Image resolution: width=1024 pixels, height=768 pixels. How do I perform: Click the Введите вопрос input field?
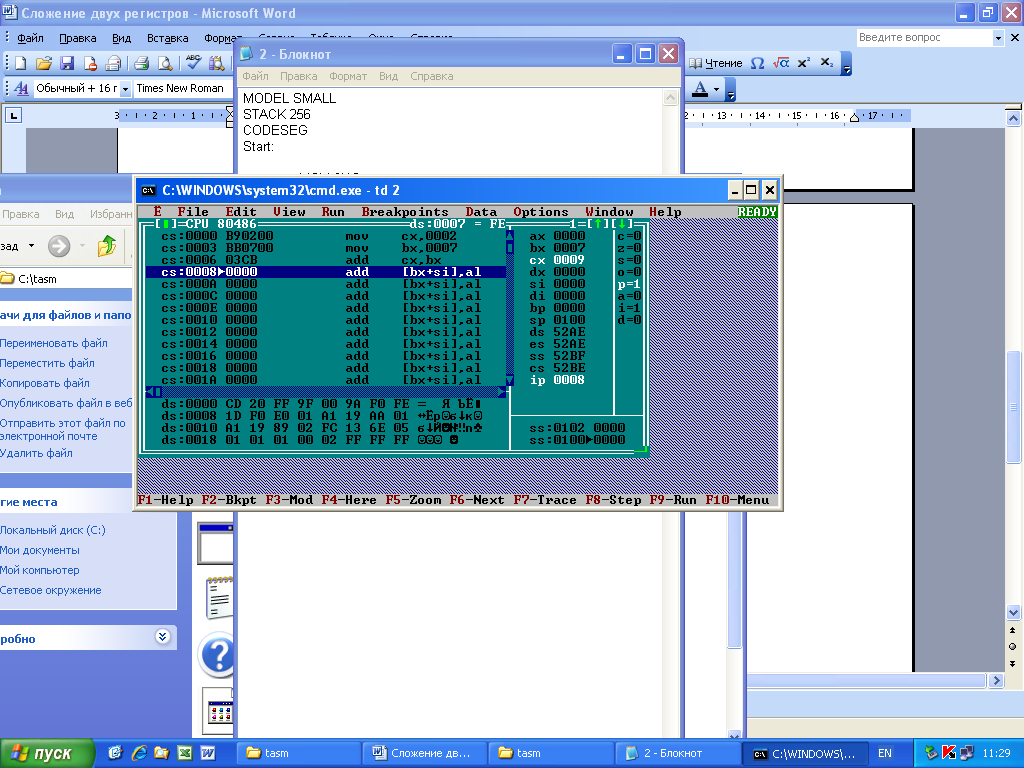[x=924, y=38]
